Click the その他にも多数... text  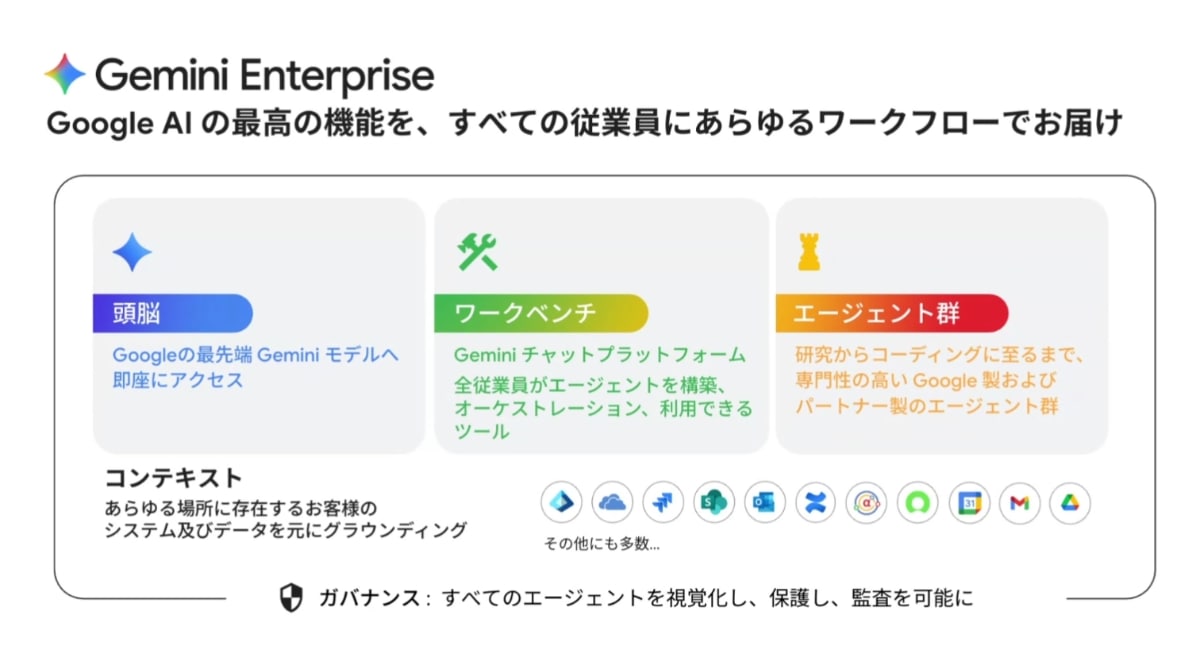tap(601, 545)
